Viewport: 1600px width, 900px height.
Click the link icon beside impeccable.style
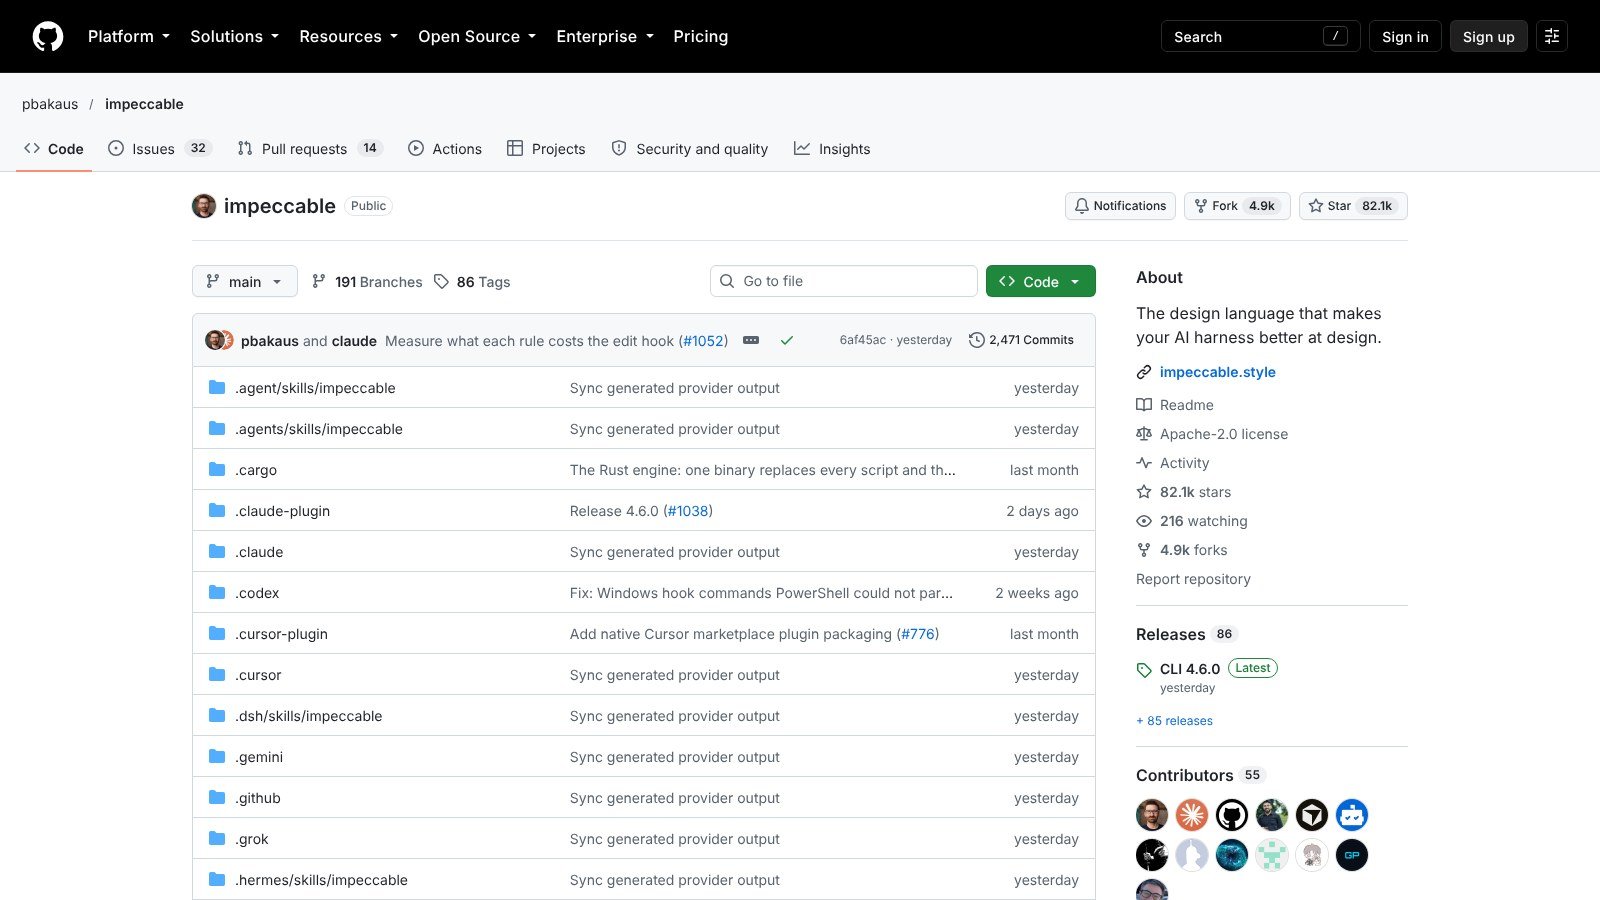[x=1144, y=372]
